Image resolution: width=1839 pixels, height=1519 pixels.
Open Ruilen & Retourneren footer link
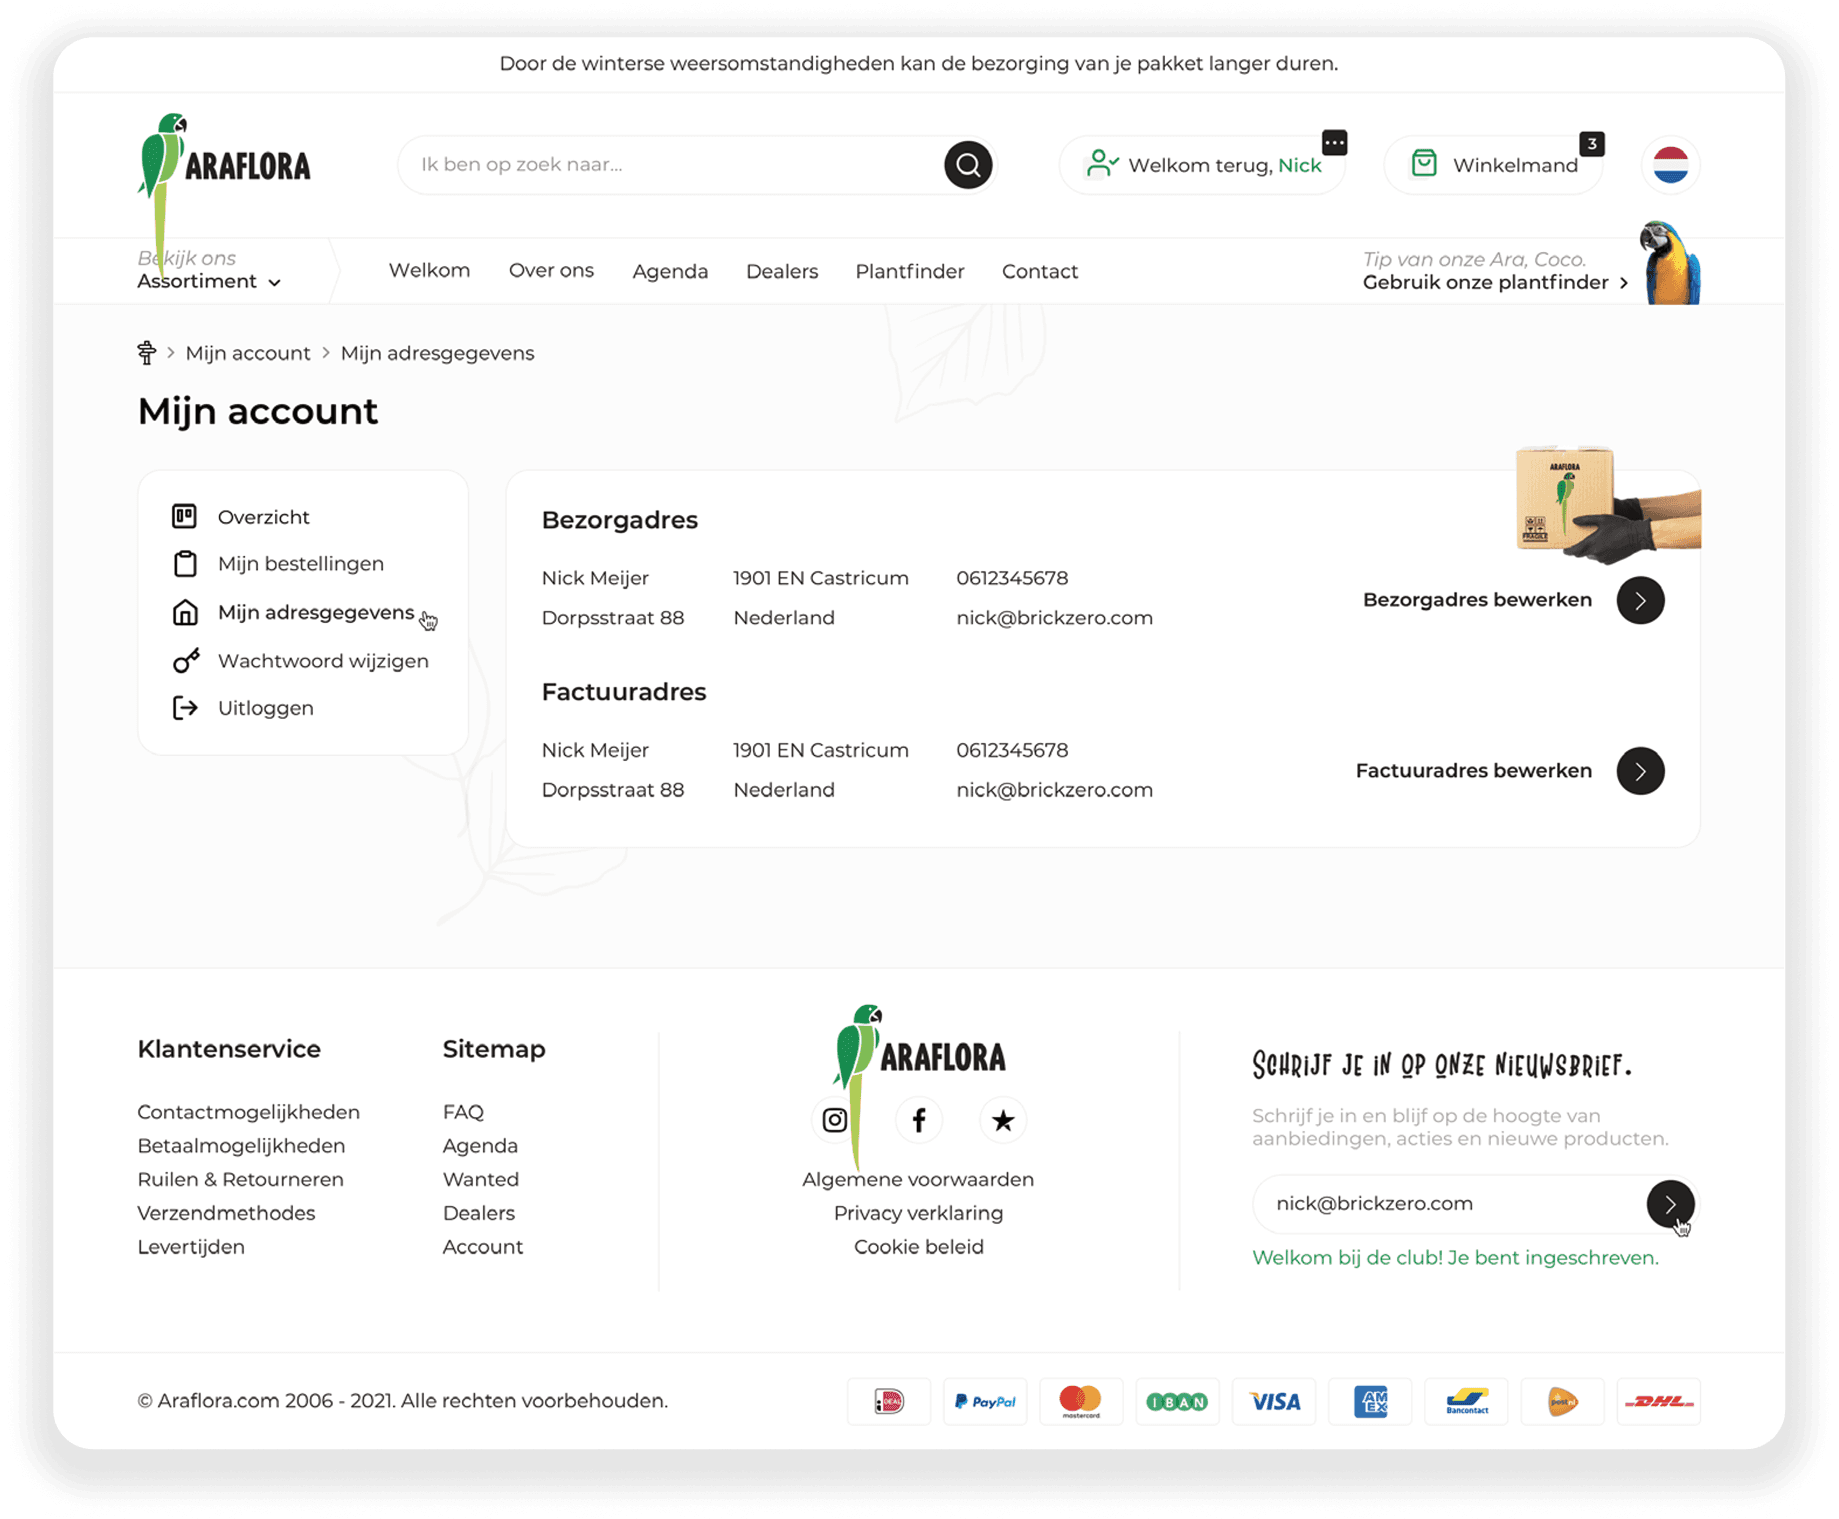pyautogui.click(x=240, y=1180)
